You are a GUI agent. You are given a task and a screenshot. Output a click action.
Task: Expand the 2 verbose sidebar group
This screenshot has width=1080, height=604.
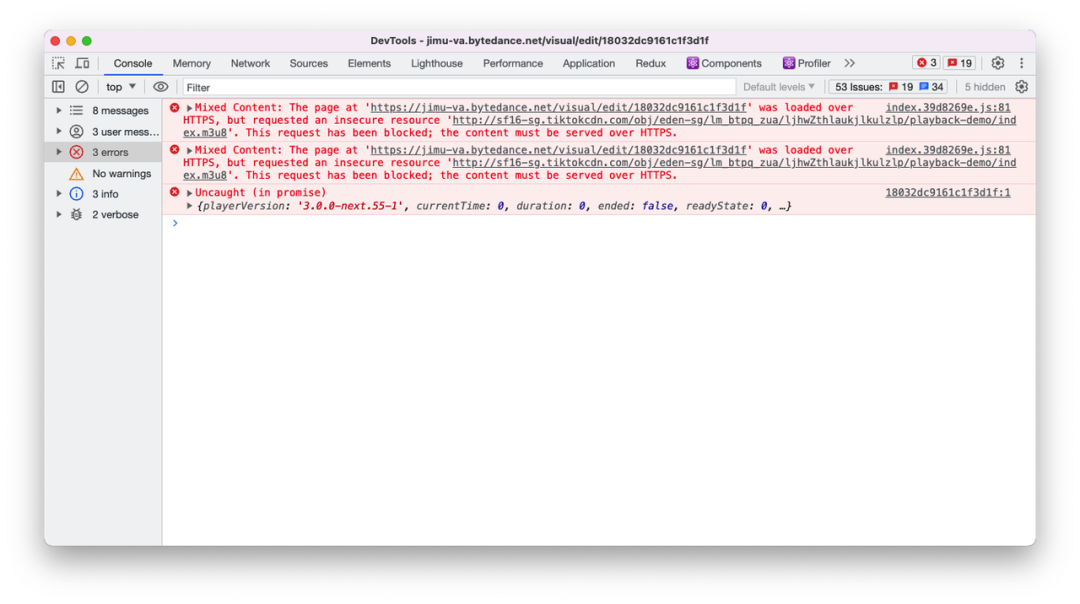(x=59, y=214)
